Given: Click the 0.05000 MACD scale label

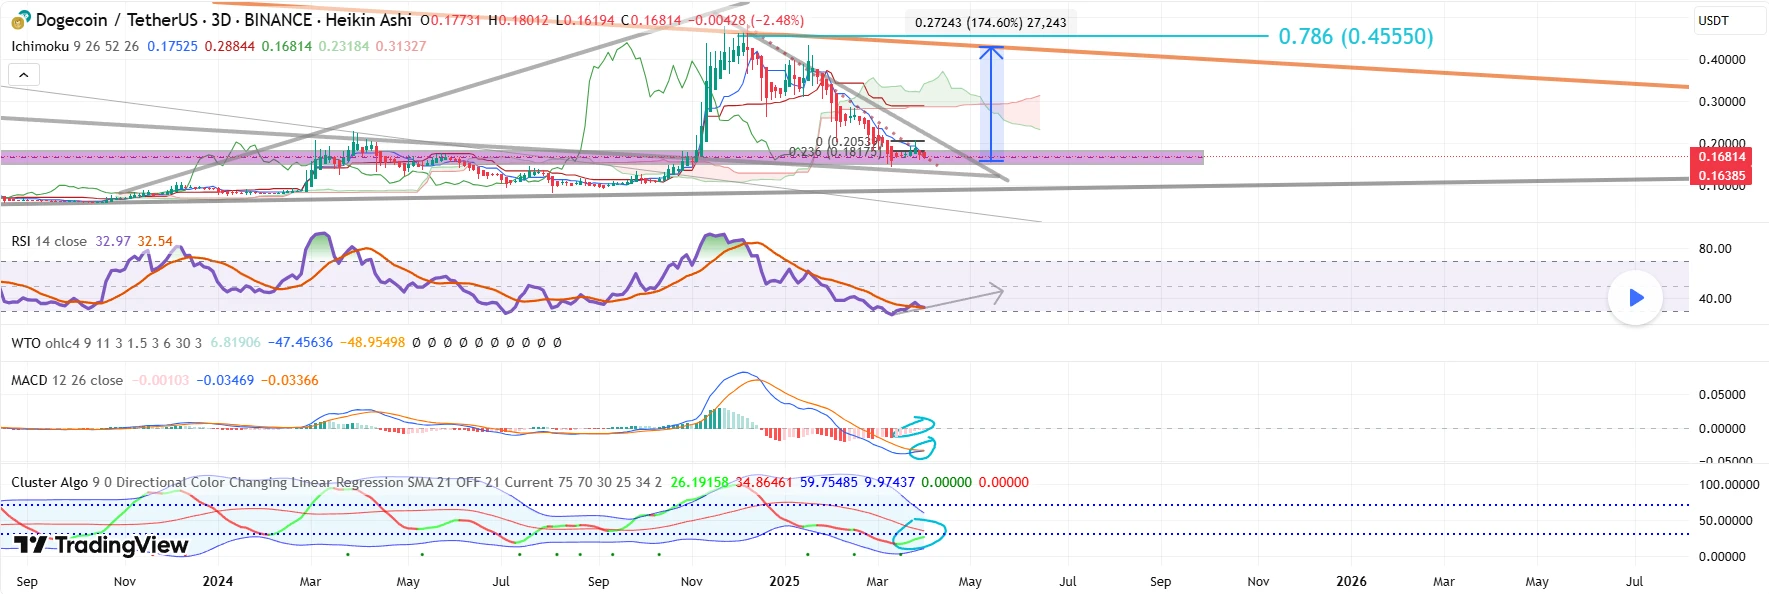Looking at the screenshot, I should (1722, 395).
